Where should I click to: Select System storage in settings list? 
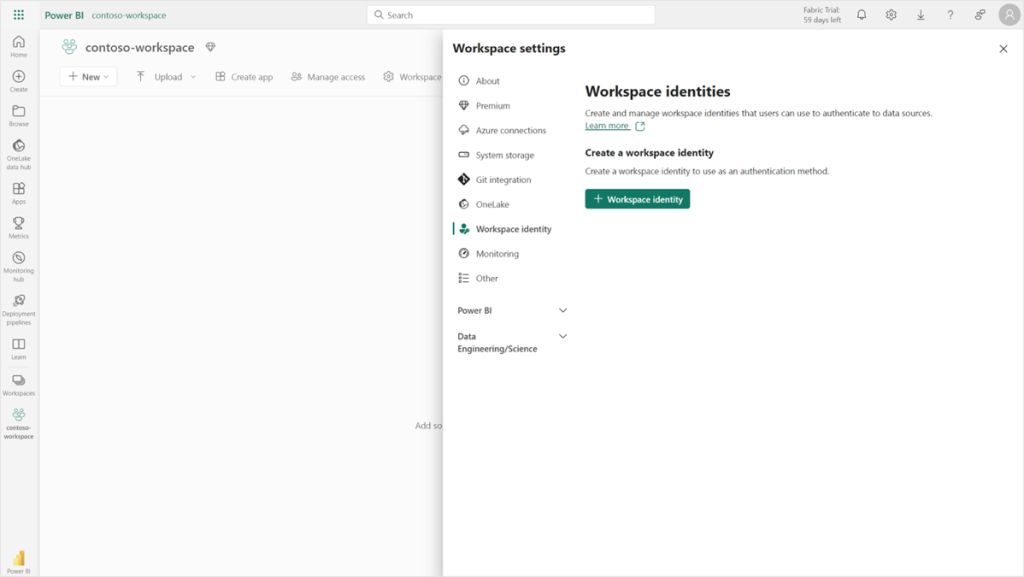click(504, 155)
